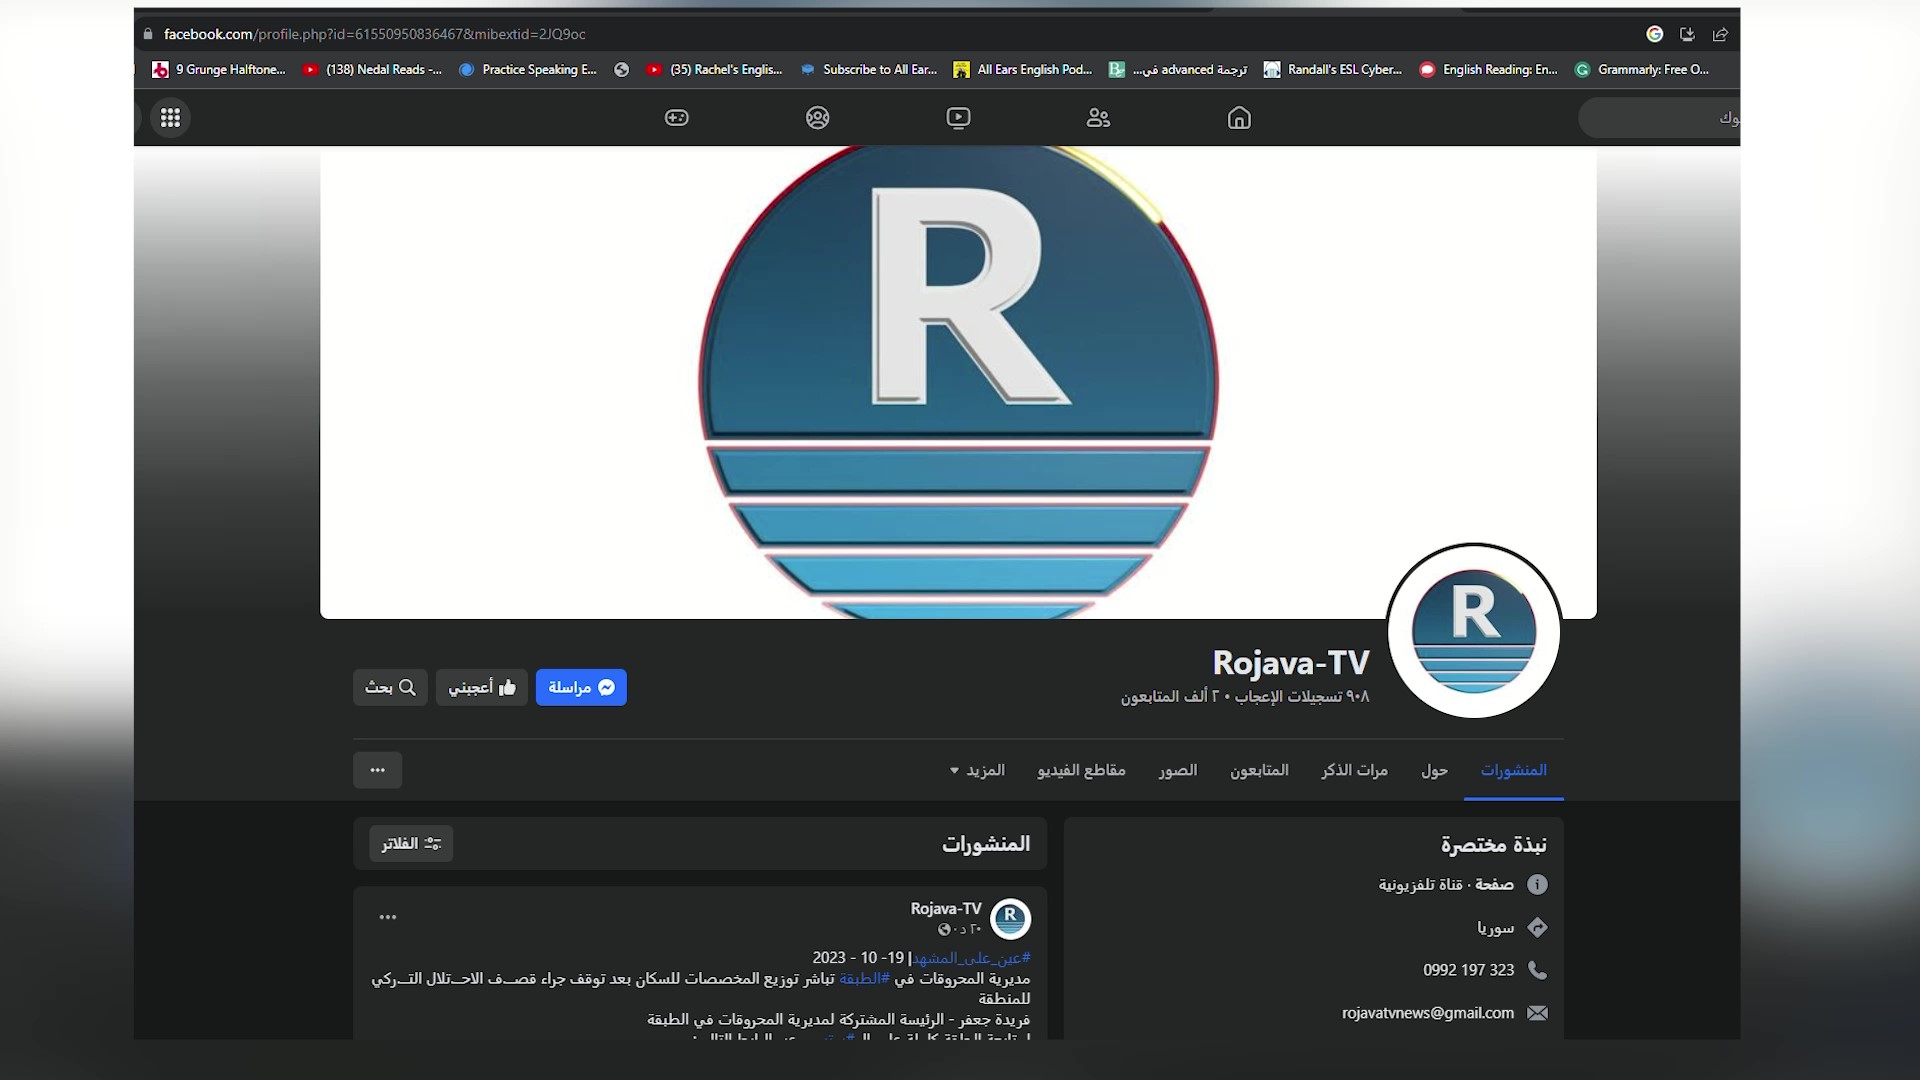Select the المنشورات posts tab
This screenshot has height=1080, width=1920.
coord(1513,770)
